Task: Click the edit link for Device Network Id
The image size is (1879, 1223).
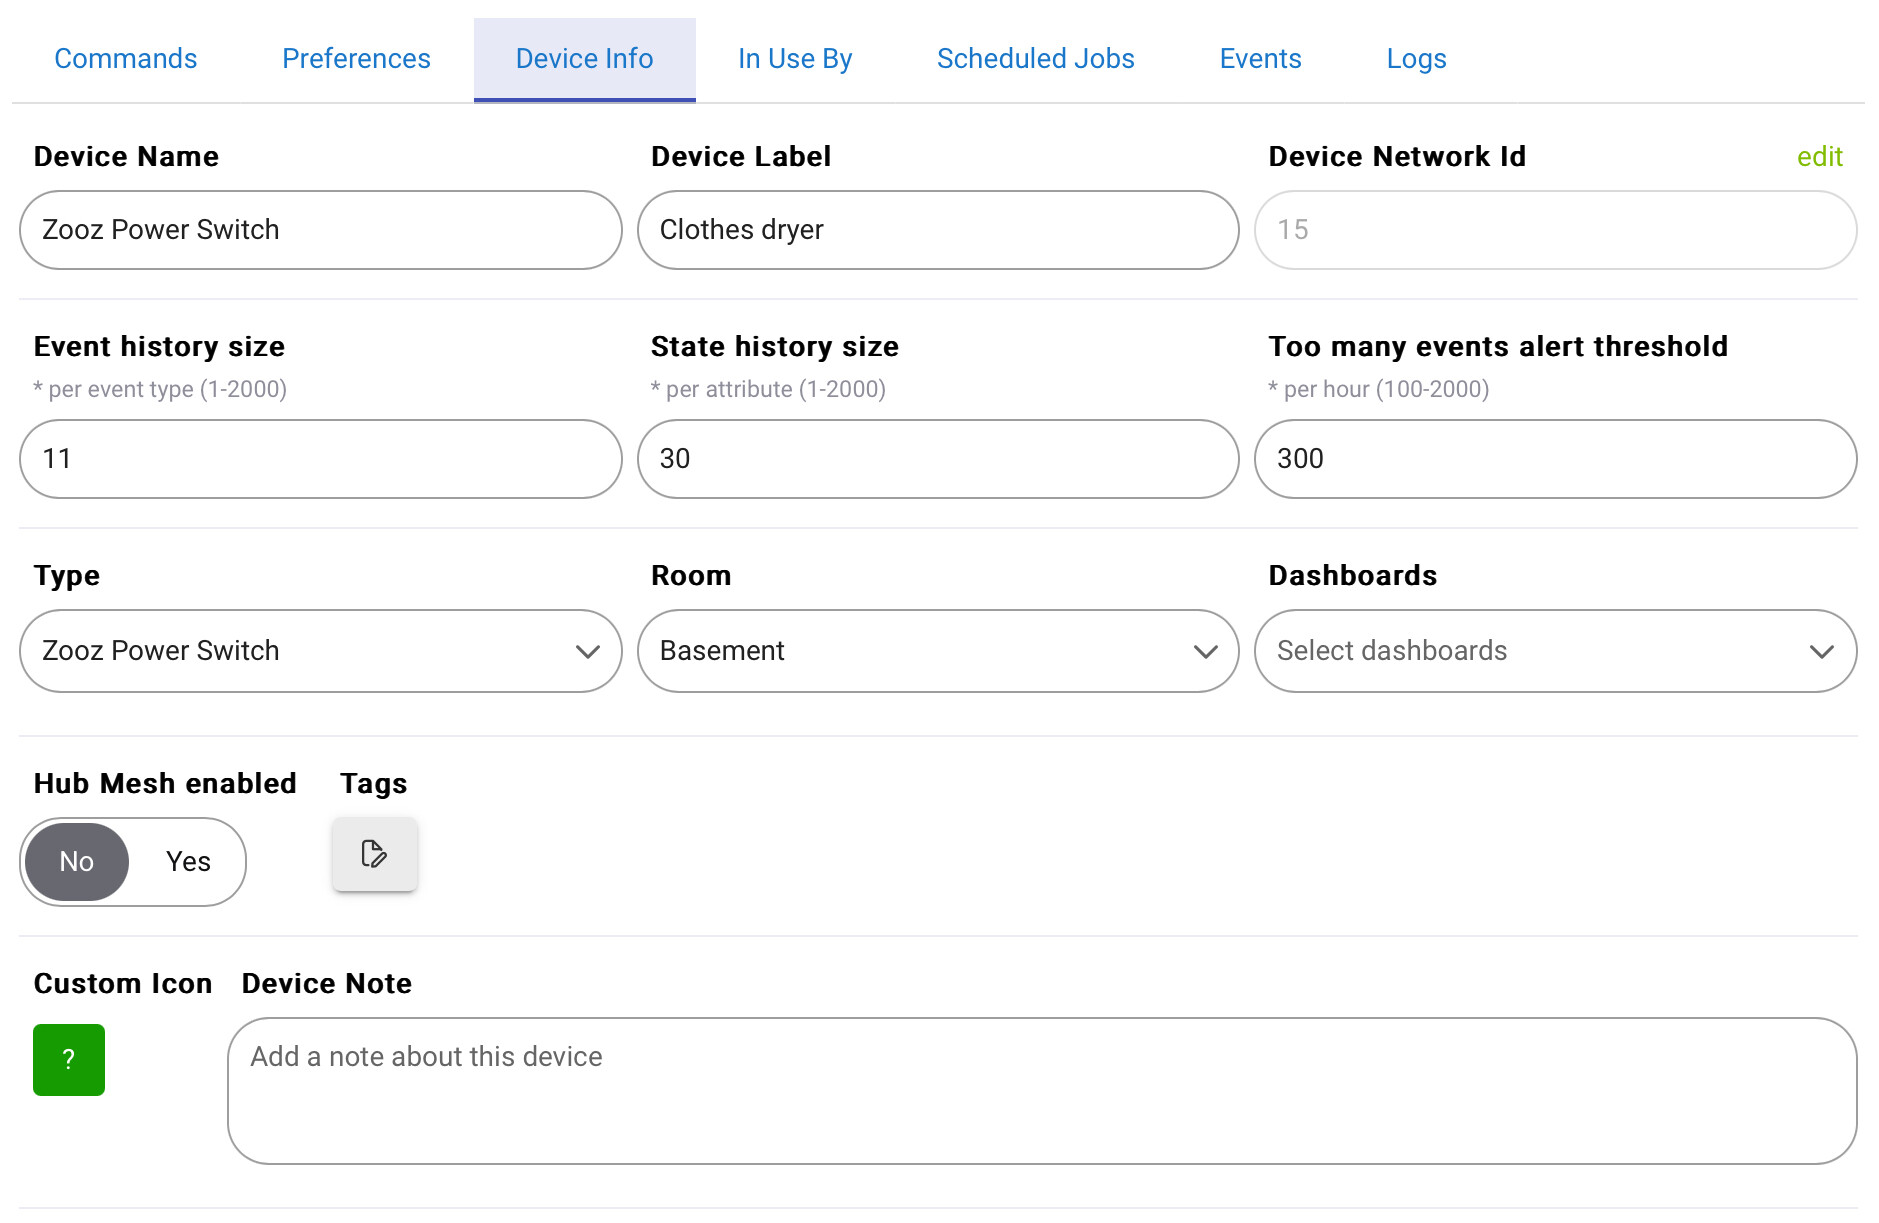Action: pyautogui.click(x=1820, y=157)
